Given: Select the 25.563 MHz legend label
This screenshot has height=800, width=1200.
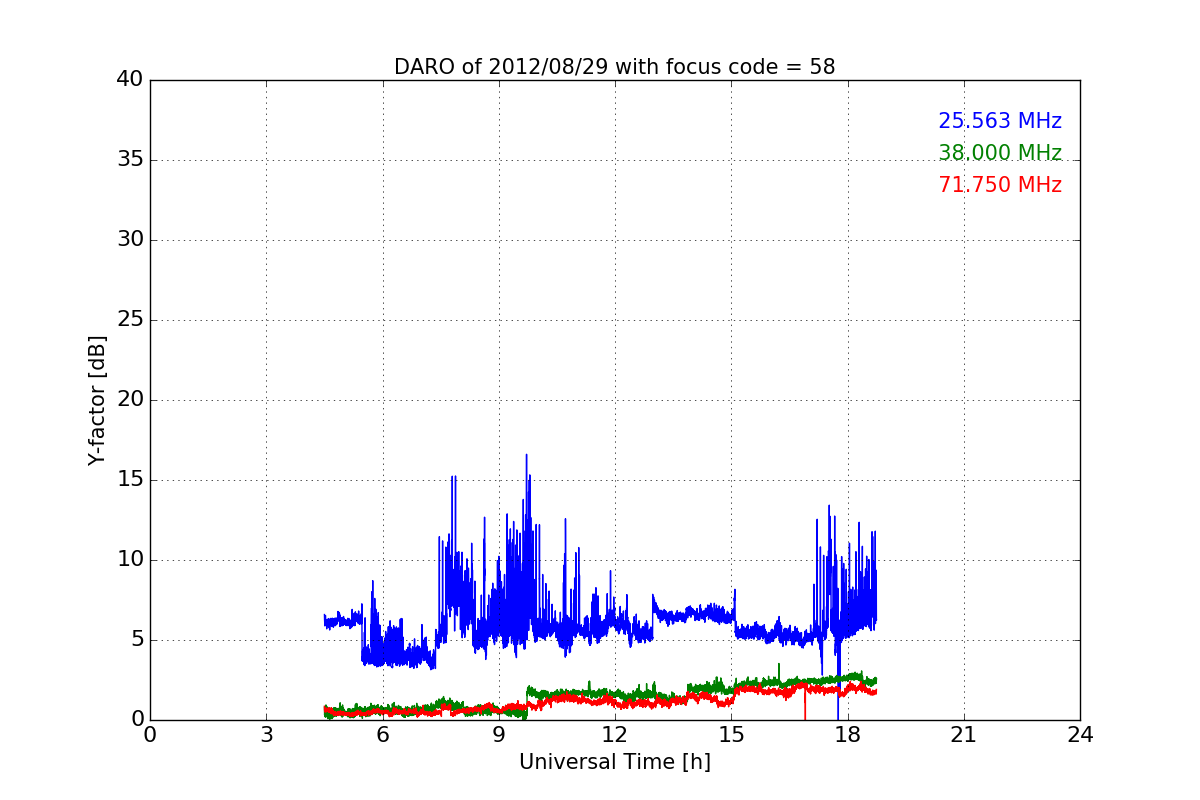Looking at the screenshot, I should 1000,121.
